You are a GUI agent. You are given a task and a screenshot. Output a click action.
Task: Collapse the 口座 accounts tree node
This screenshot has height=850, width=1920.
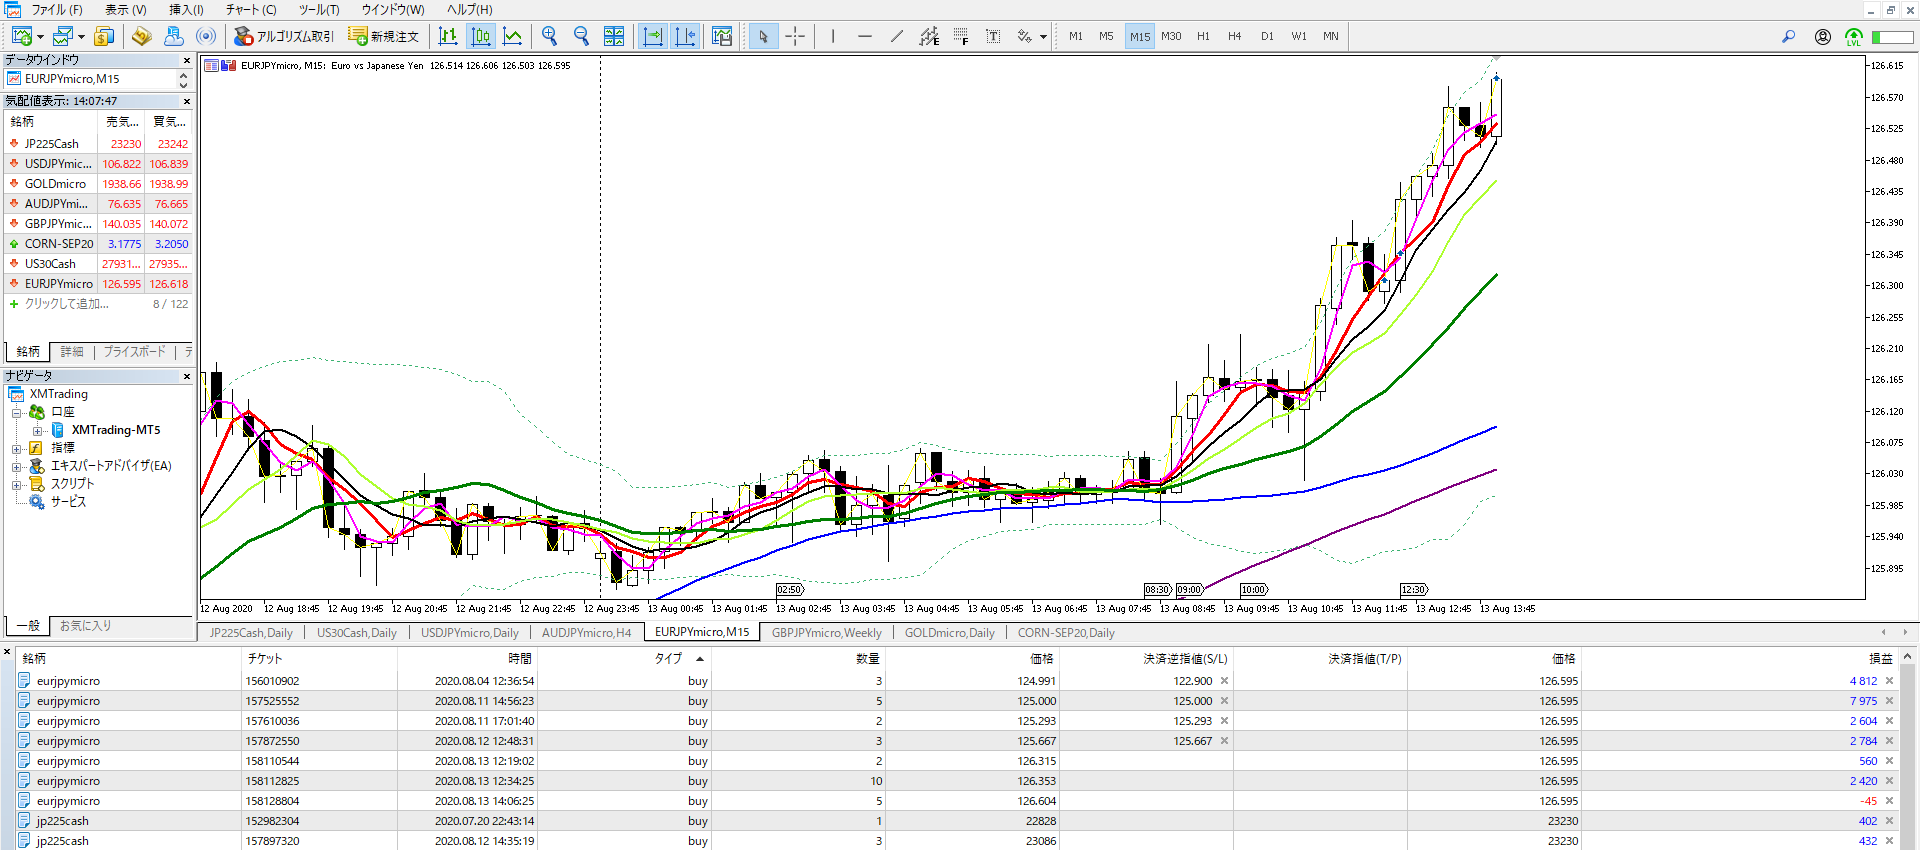pos(16,412)
